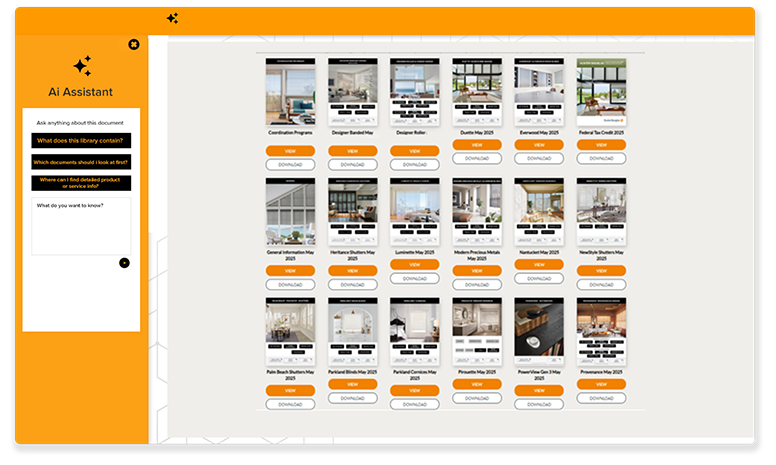Download General Information May 2025
Image resolution: width=776 pixels, height=465 pixels.
coord(291,284)
